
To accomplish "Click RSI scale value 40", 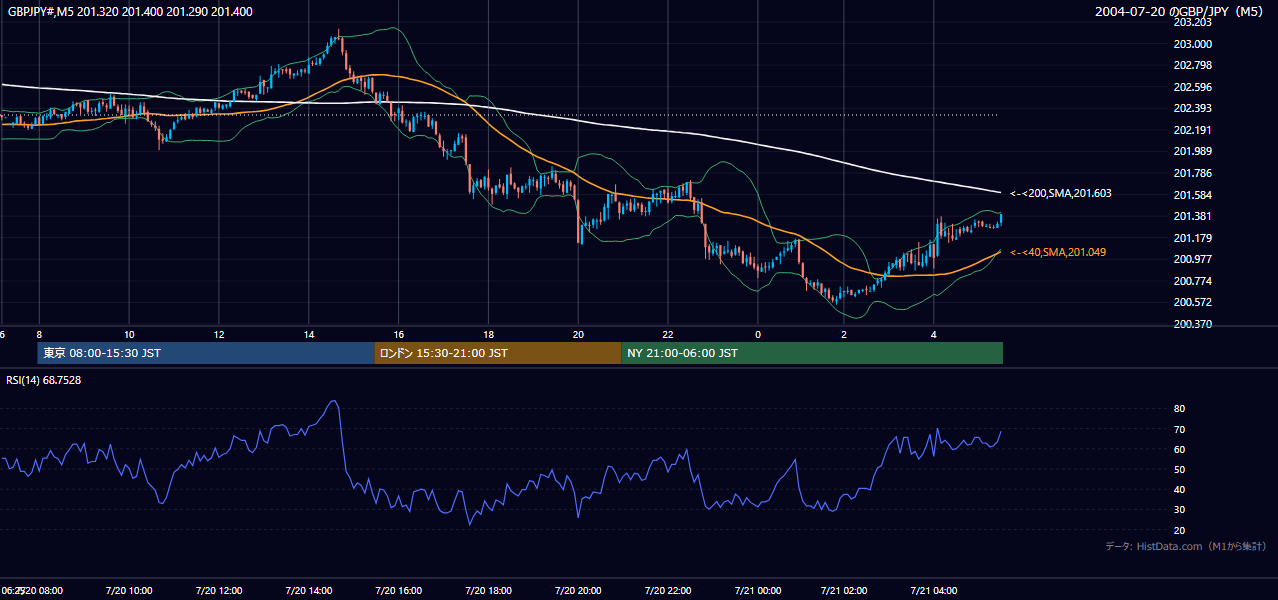I will click(1180, 489).
